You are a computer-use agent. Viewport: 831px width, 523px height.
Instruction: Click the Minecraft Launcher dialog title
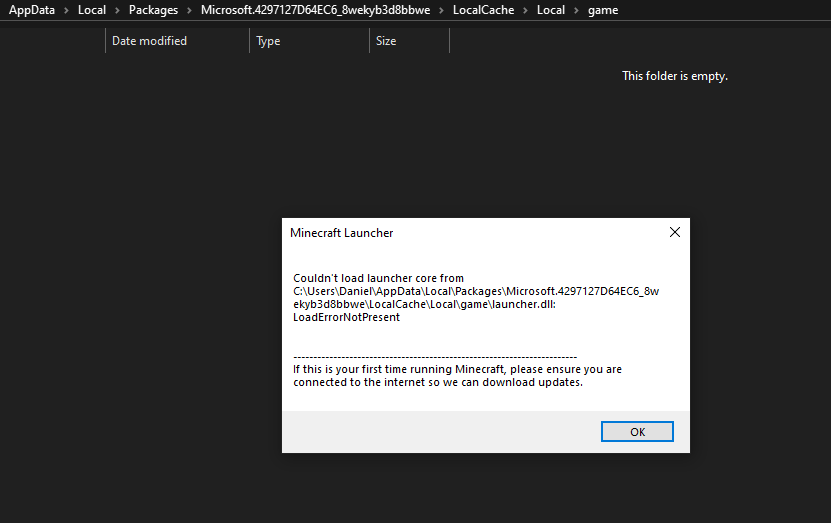341,233
